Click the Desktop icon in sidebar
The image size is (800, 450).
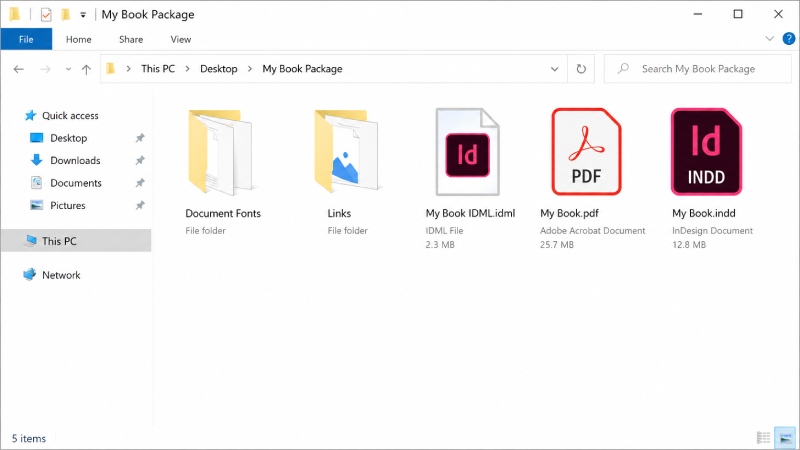pyautogui.click(x=36, y=138)
